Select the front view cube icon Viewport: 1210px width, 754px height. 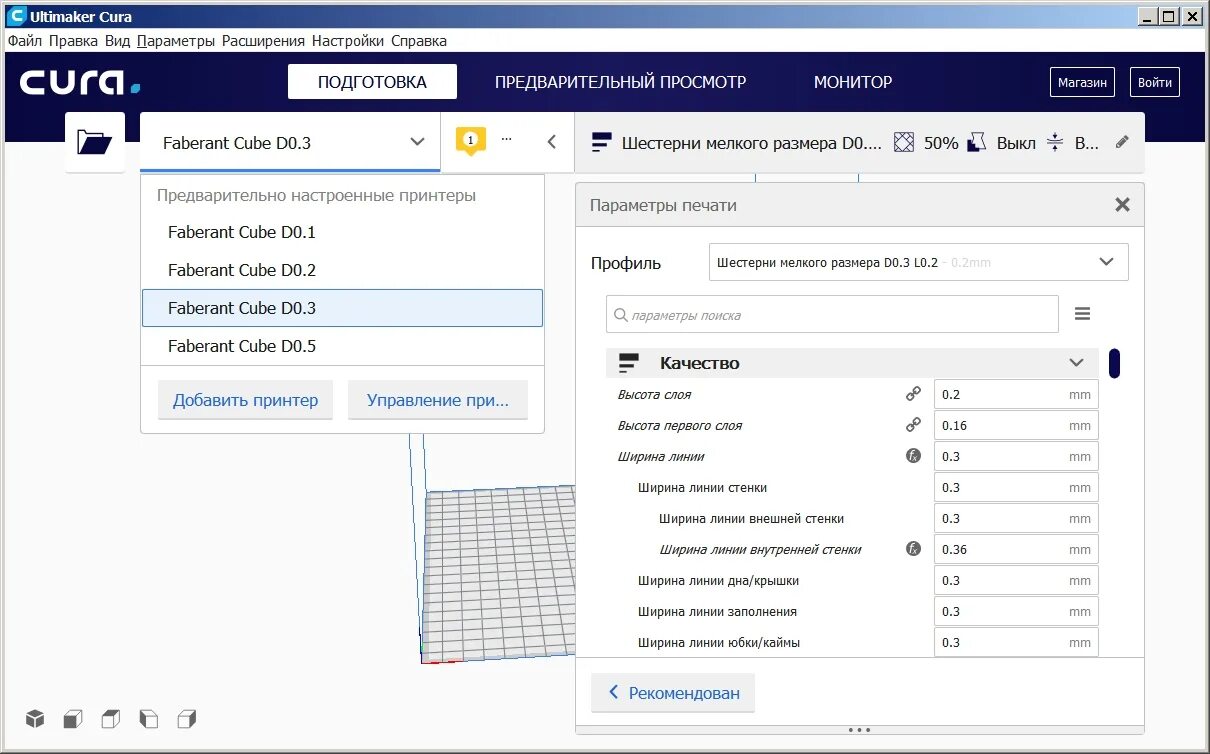(x=72, y=718)
